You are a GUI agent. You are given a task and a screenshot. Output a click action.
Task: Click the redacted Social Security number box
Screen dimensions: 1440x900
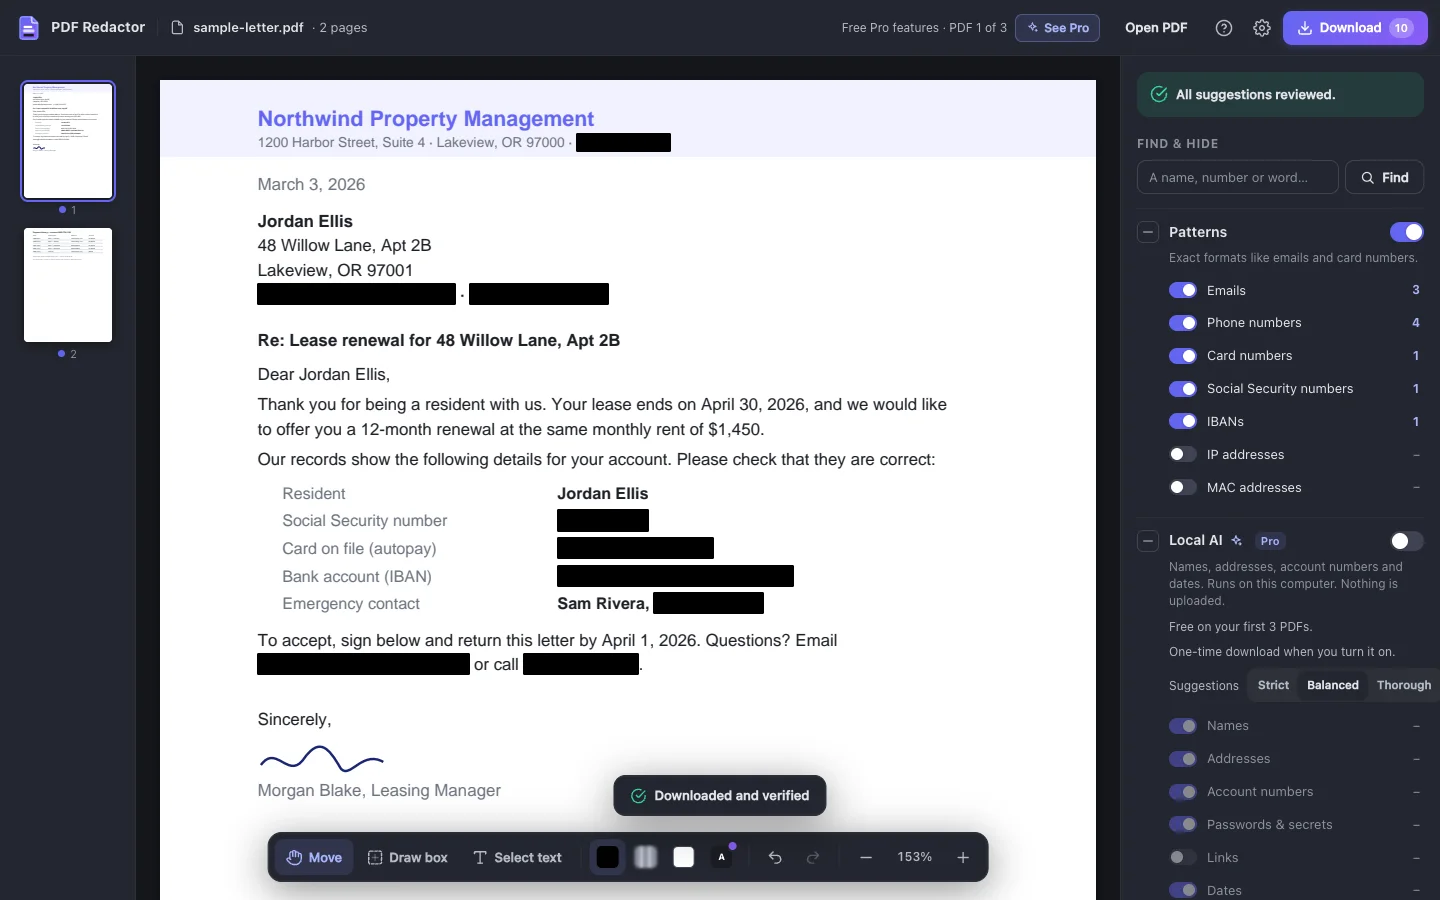(x=603, y=520)
